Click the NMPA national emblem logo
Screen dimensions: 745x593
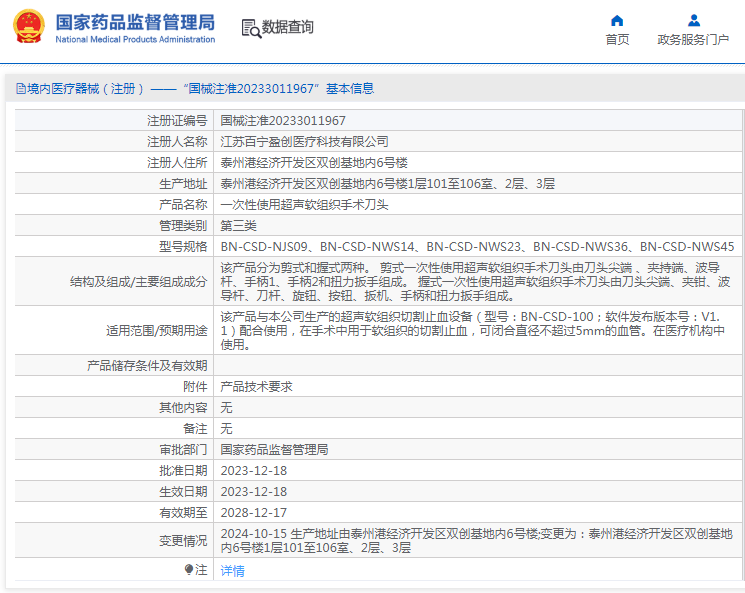(x=29, y=26)
